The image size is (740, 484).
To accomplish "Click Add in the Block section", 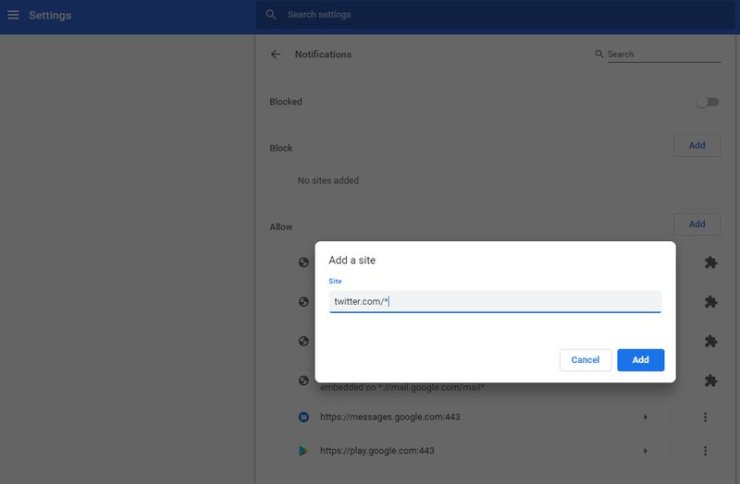I will click(x=697, y=145).
